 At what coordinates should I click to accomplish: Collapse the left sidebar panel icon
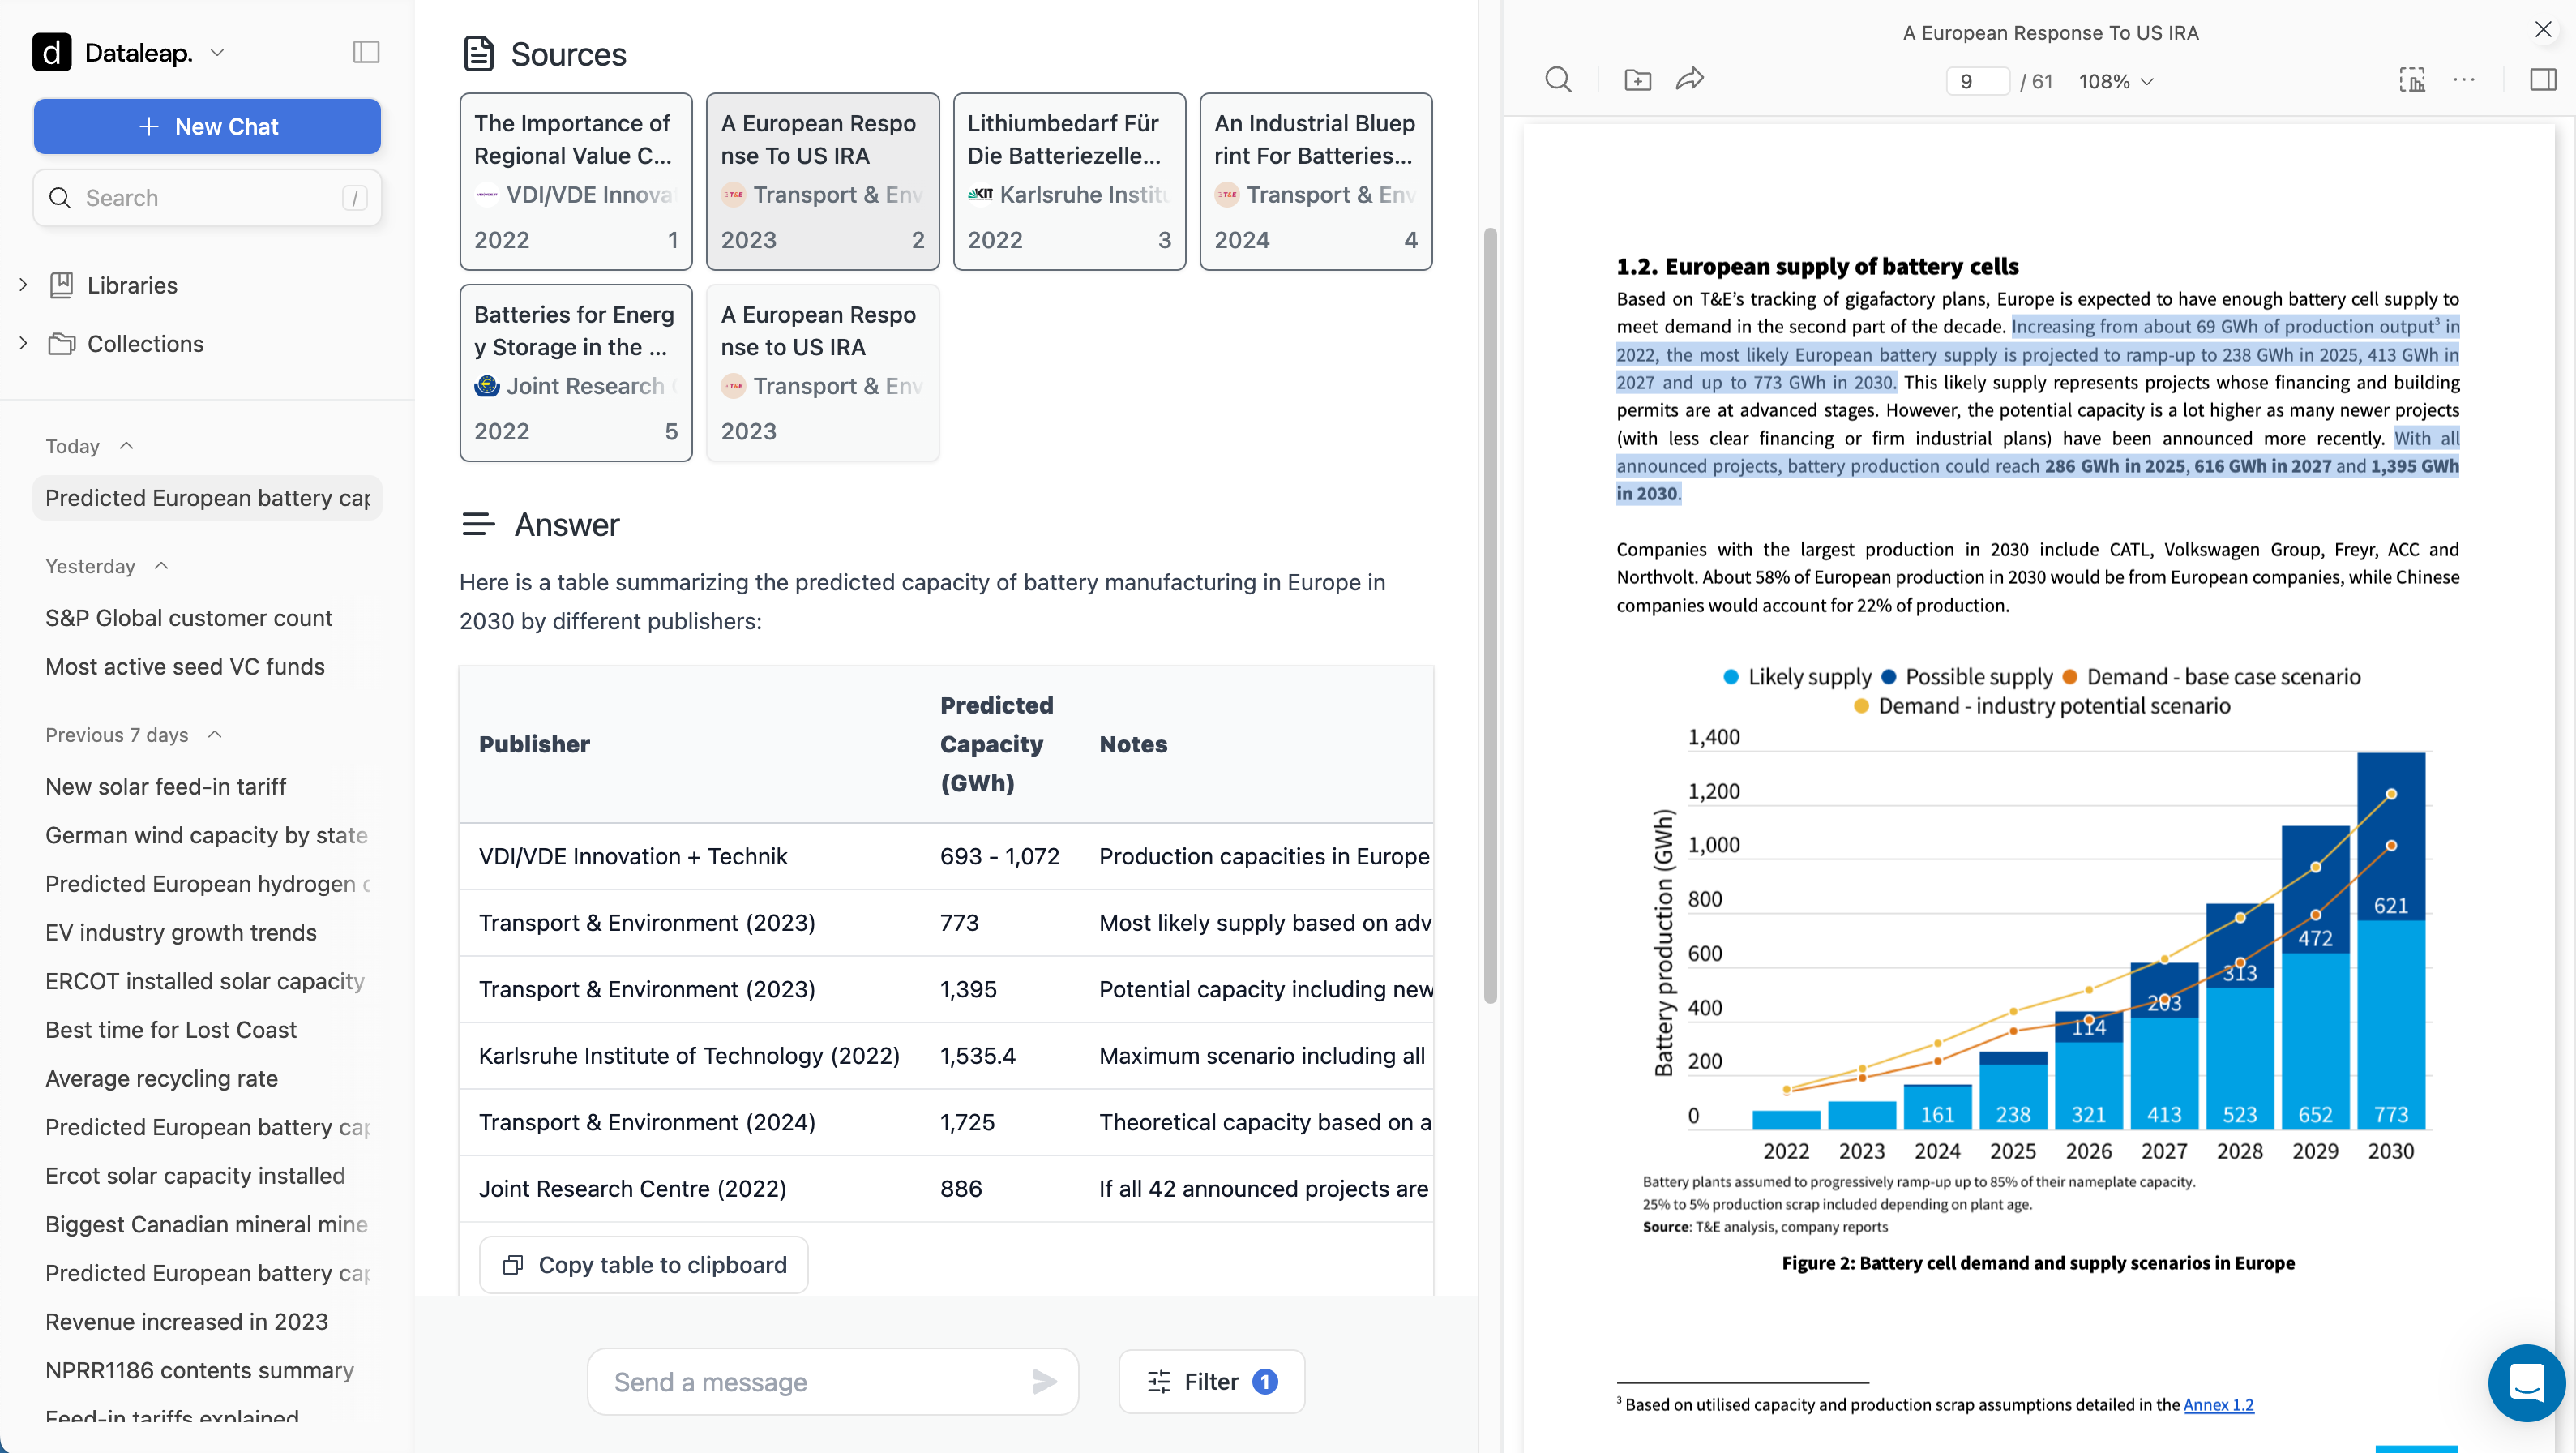coord(366,52)
